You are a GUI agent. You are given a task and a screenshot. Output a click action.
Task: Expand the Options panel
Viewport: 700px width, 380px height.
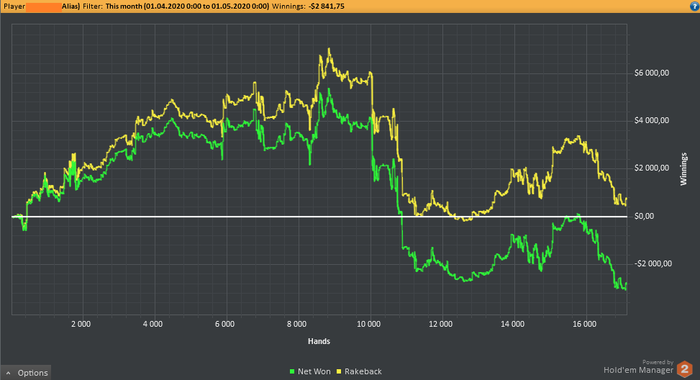26,373
